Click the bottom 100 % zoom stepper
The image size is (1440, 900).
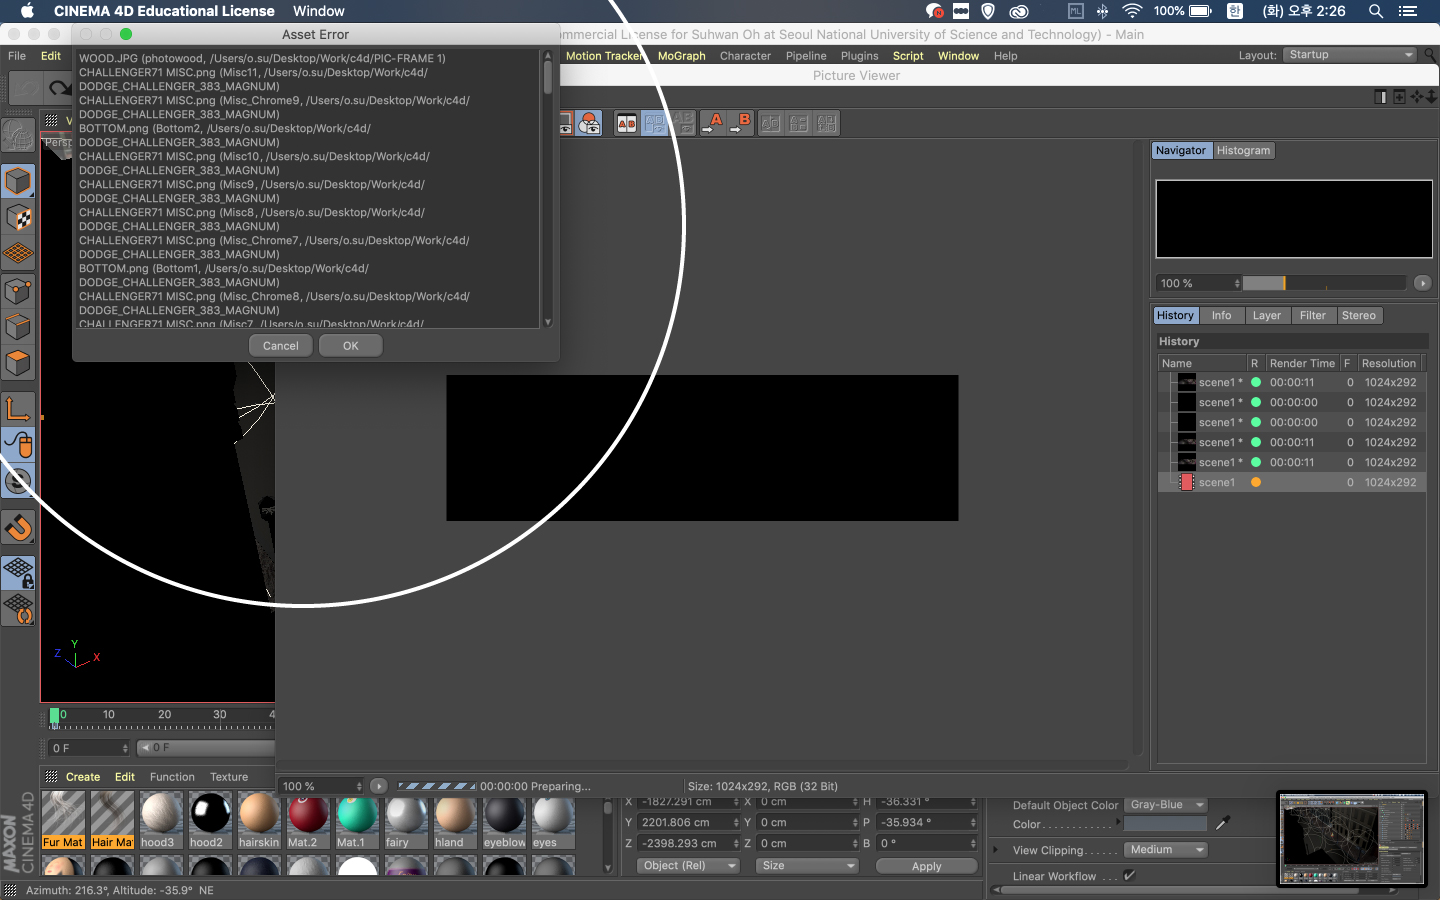(x=359, y=786)
